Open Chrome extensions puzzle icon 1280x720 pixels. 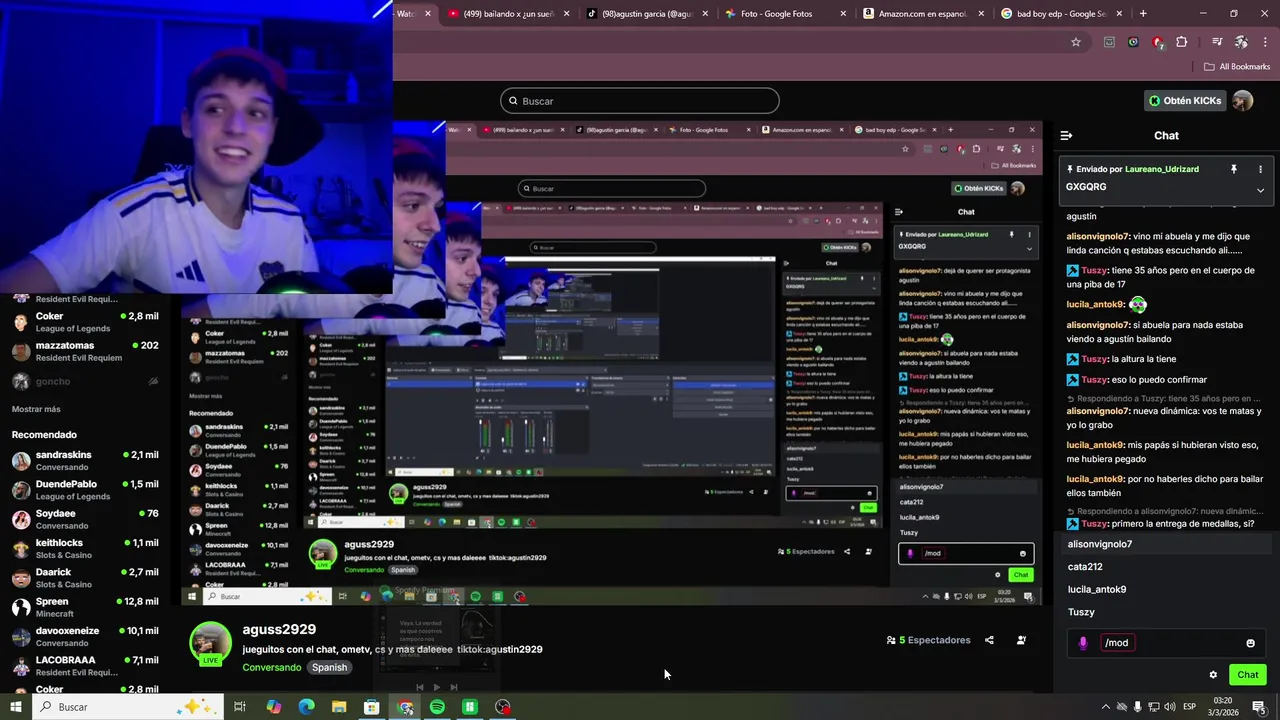[1182, 42]
